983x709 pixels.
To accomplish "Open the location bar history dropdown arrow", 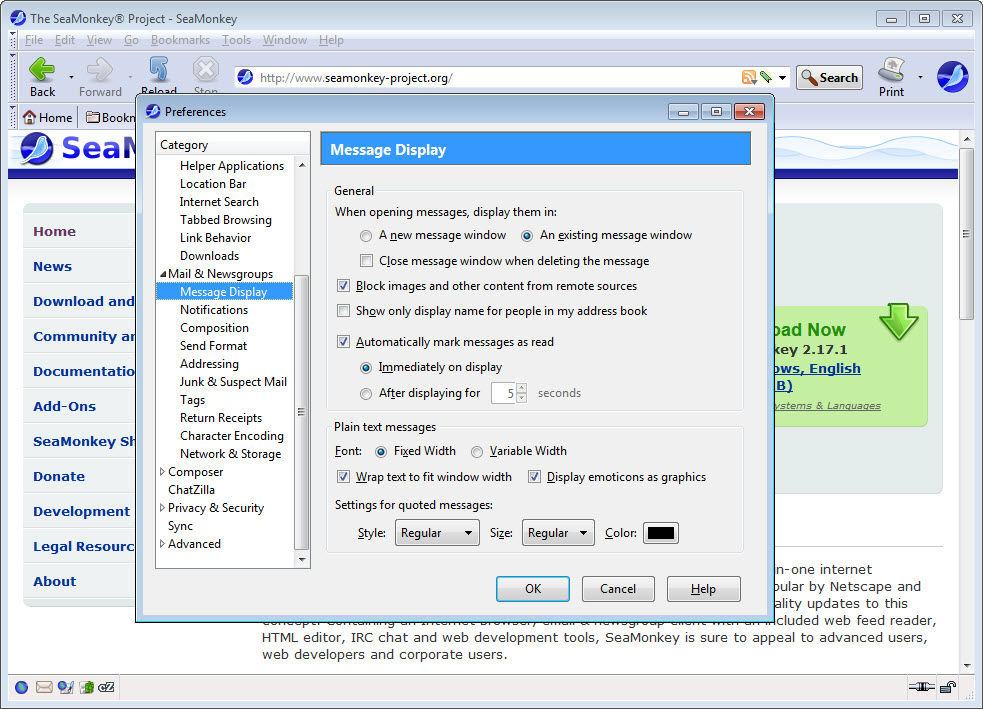I will [782, 78].
